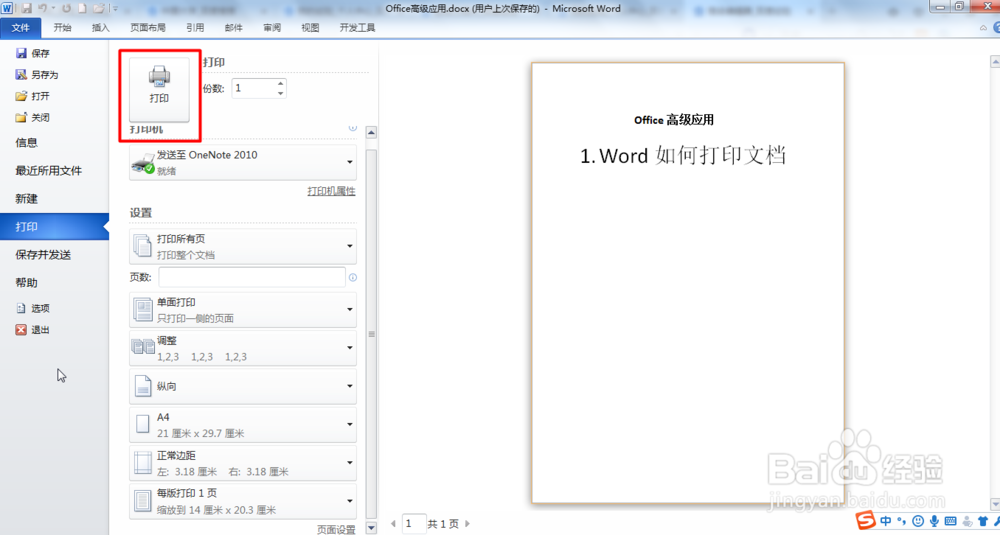Open the View (视图) tab
The width and height of the screenshot is (1000, 535).
coord(310,27)
